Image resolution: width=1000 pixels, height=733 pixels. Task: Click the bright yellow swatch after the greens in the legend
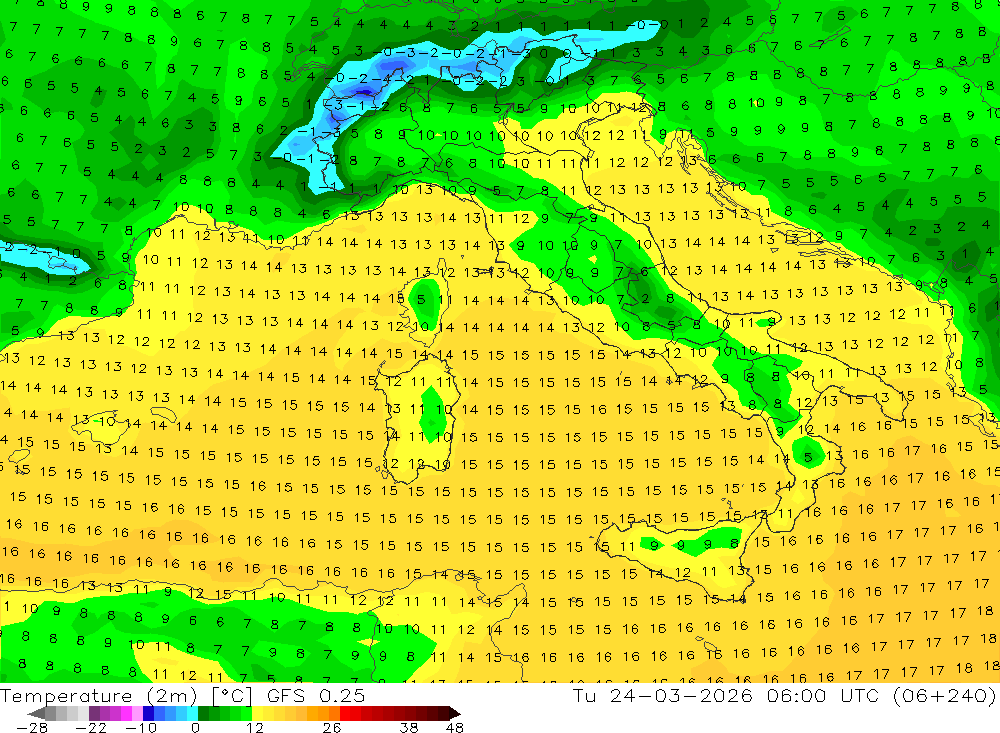click(x=258, y=714)
